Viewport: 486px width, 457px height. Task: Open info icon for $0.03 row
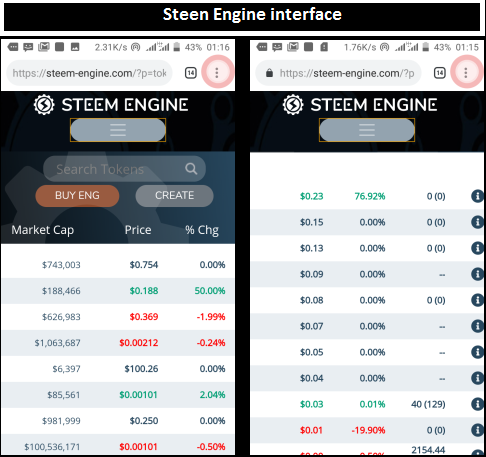point(477,404)
